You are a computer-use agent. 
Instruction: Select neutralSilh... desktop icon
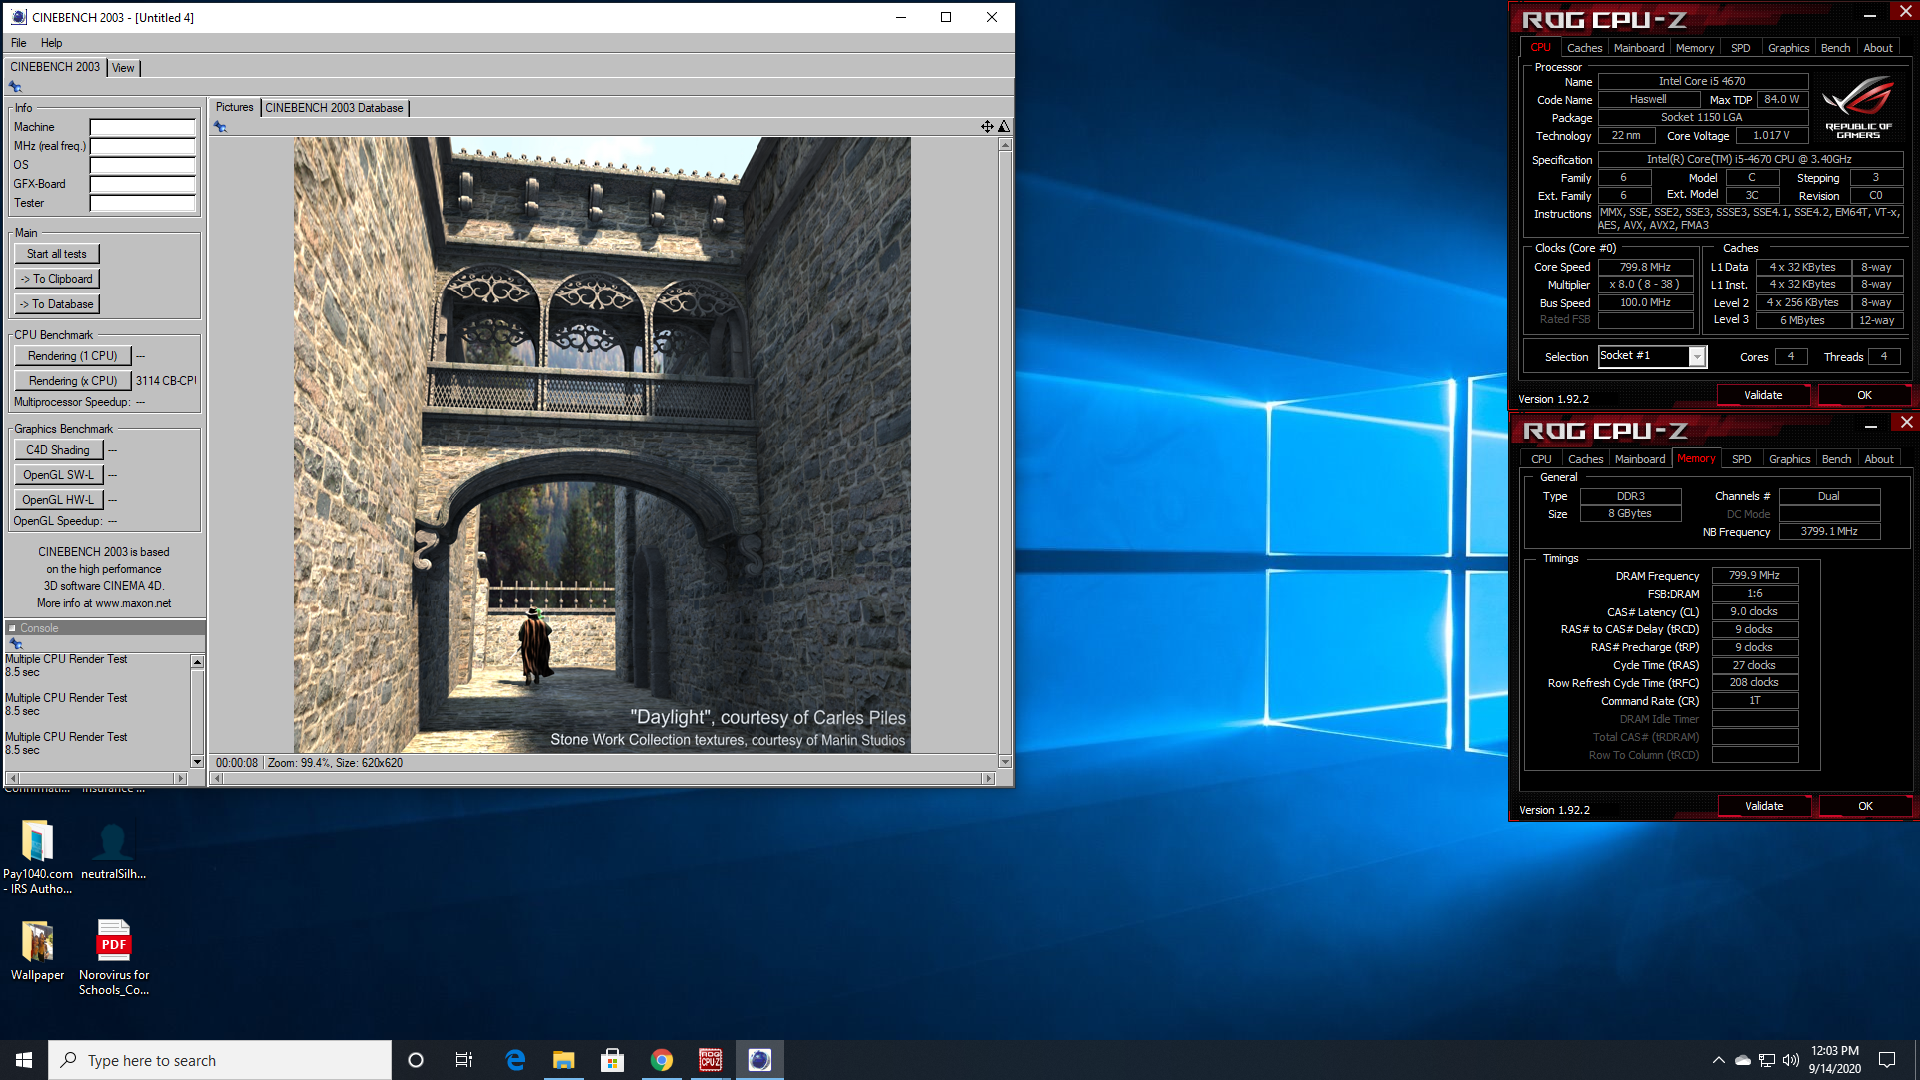(113, 851)
